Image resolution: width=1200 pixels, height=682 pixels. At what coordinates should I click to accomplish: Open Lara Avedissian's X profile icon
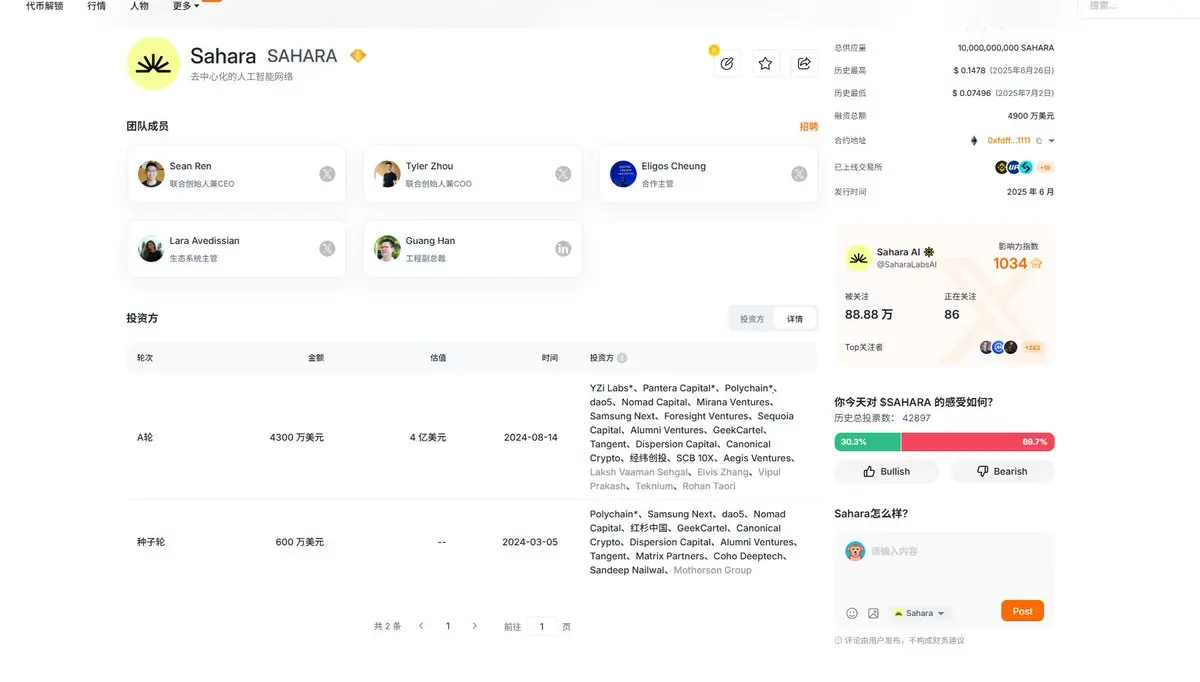327,248
